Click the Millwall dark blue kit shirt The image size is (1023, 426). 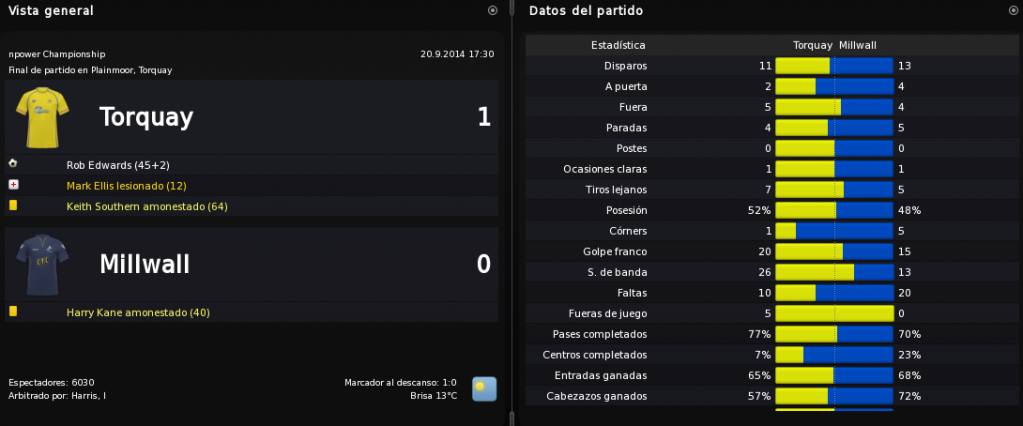[x=42, y=265]
